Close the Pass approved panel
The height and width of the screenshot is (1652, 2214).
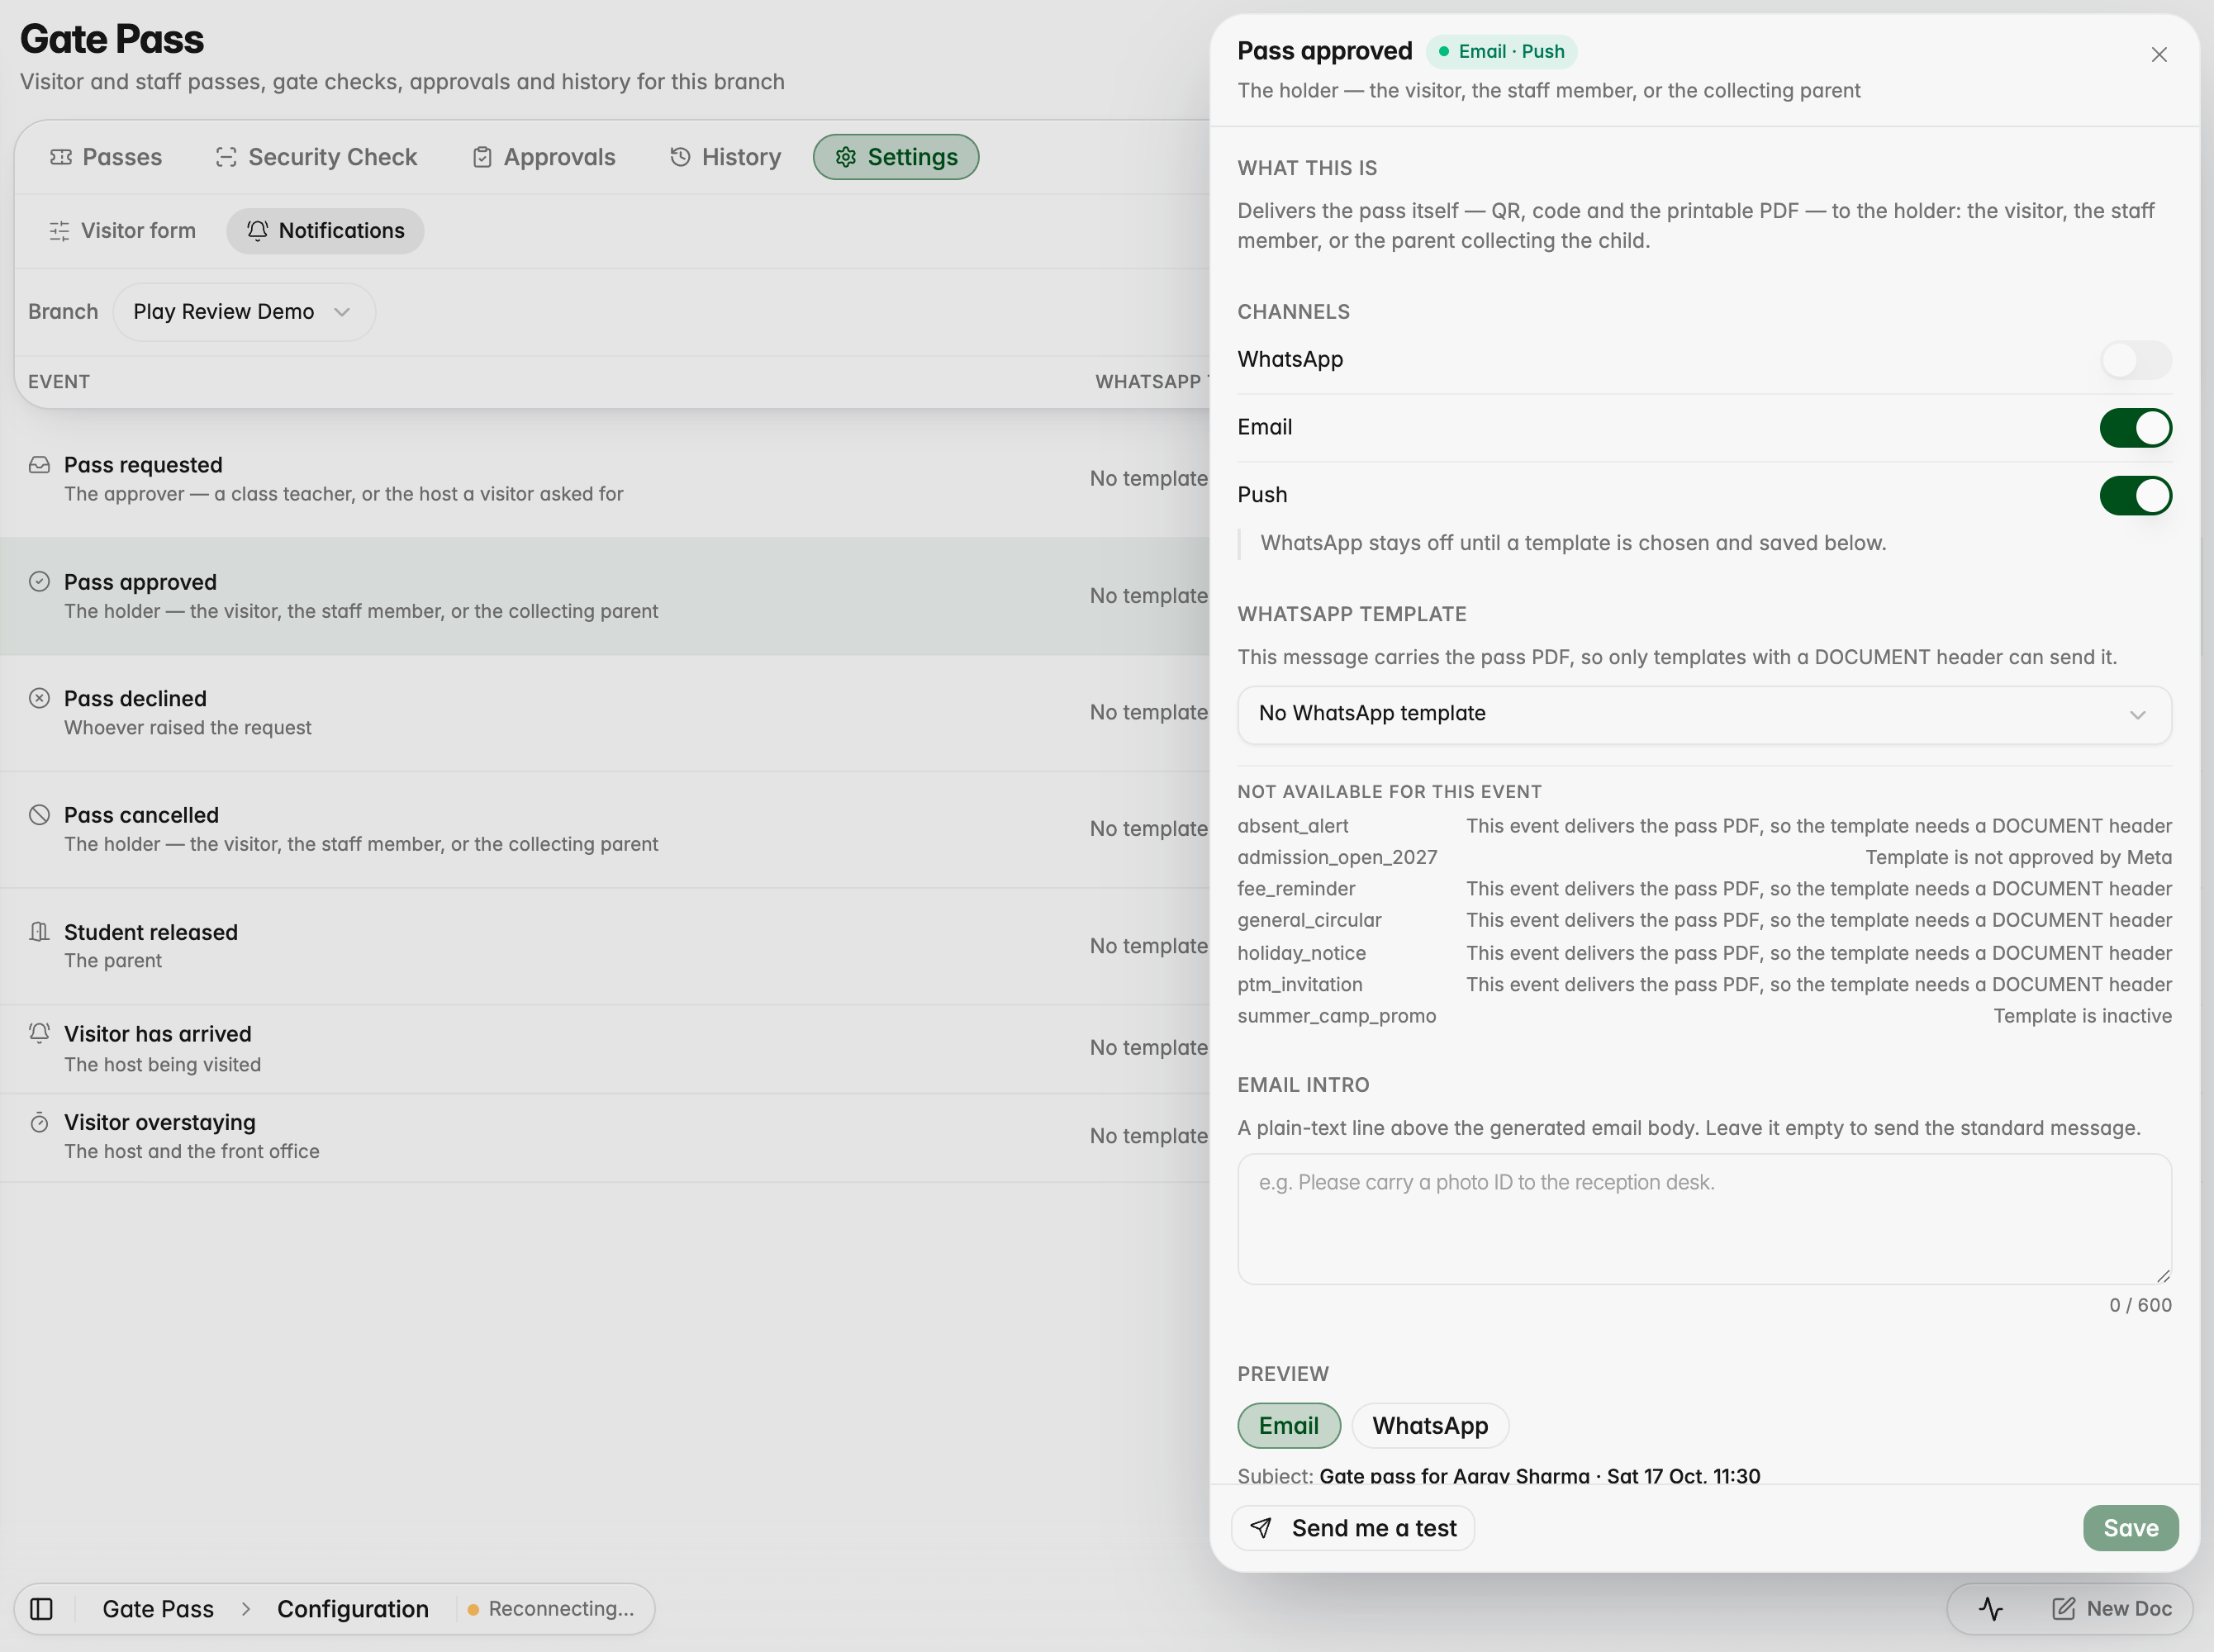coord(2159,55)
